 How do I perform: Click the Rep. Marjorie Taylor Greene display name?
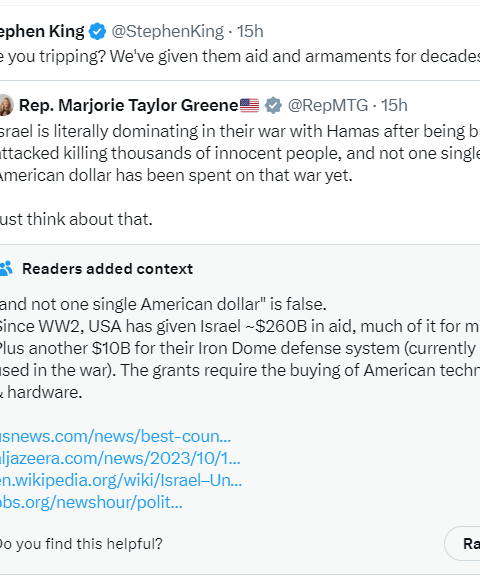pos(129,105)
